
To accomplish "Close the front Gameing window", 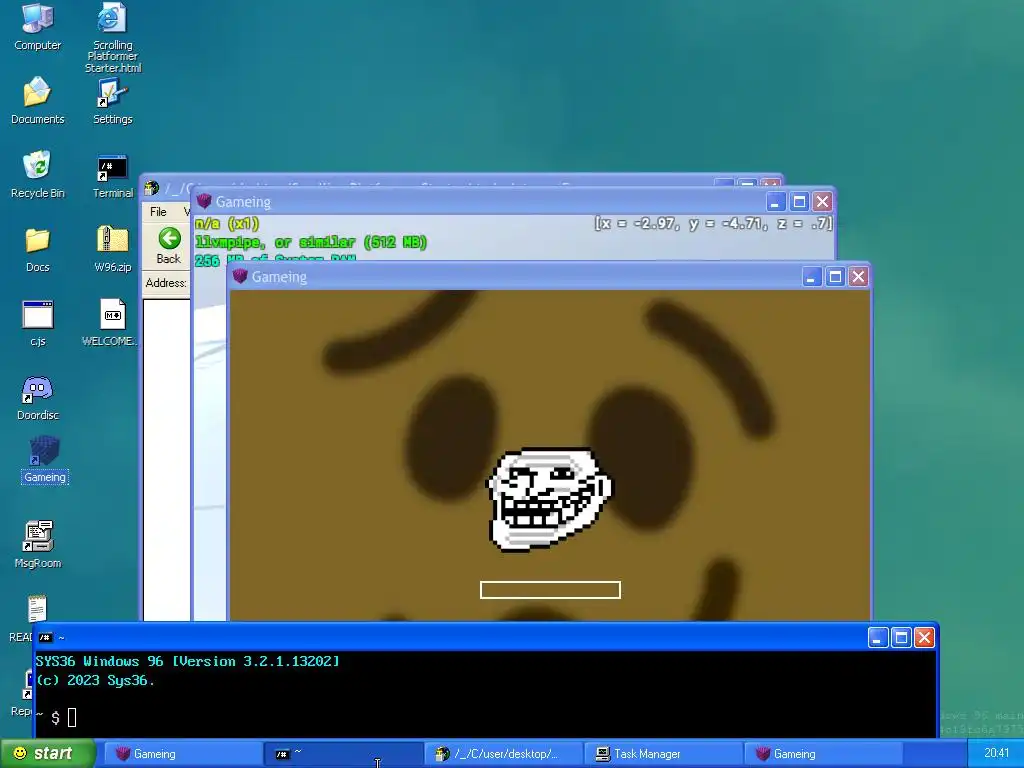I will pyautogui.click(x=858, y=277).
